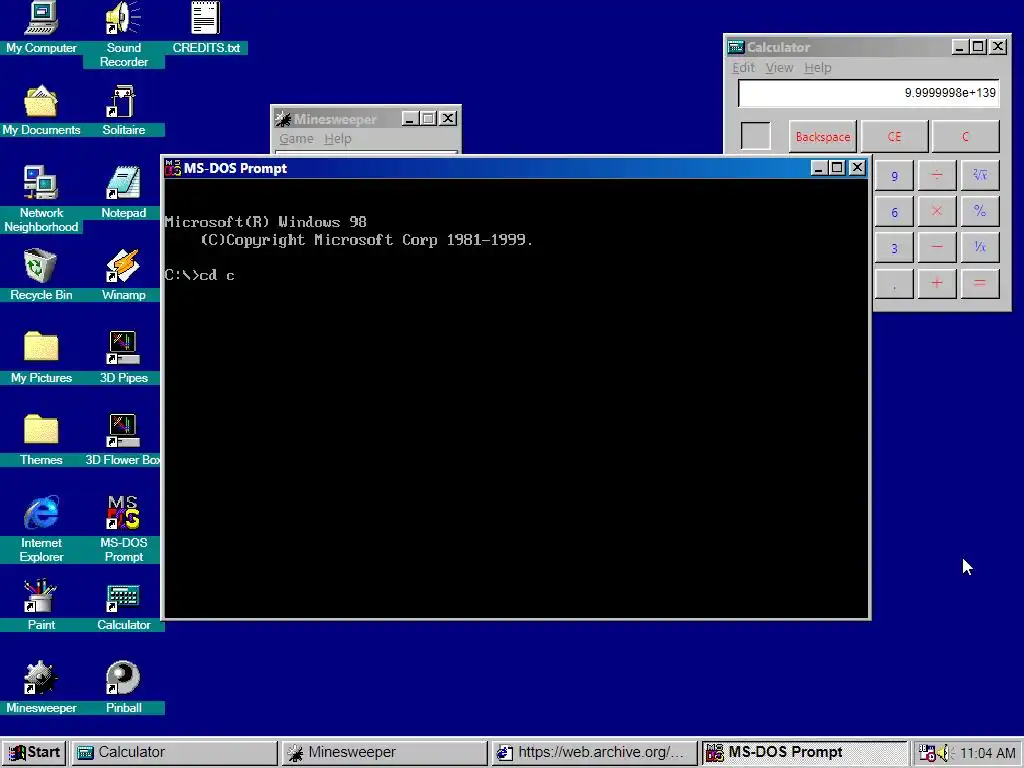Click the scheduler tray icon beside speaker
Image resolution: width=1024 pixels, height=768 pixels.
(927, 753)
